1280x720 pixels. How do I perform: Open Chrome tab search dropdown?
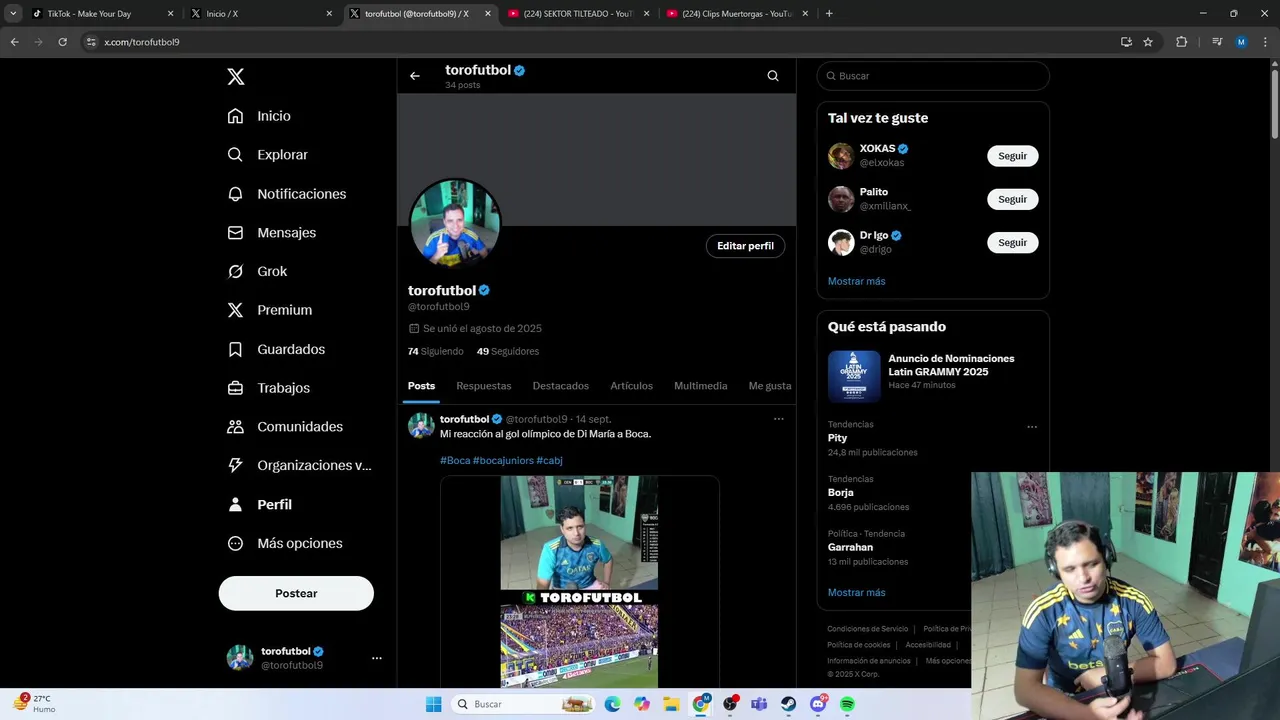pyautogui.click(x=13, y=13)
